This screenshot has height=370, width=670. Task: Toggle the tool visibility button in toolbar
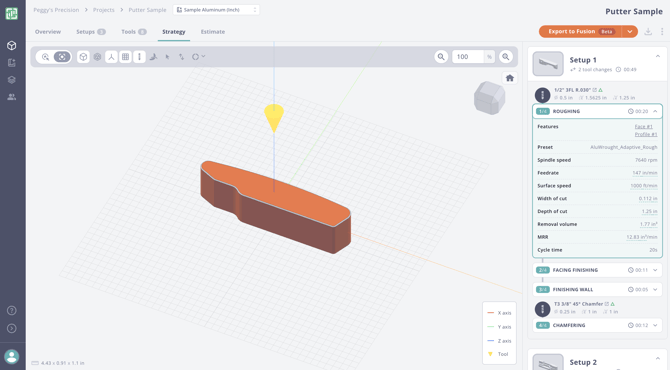(139, 57)
